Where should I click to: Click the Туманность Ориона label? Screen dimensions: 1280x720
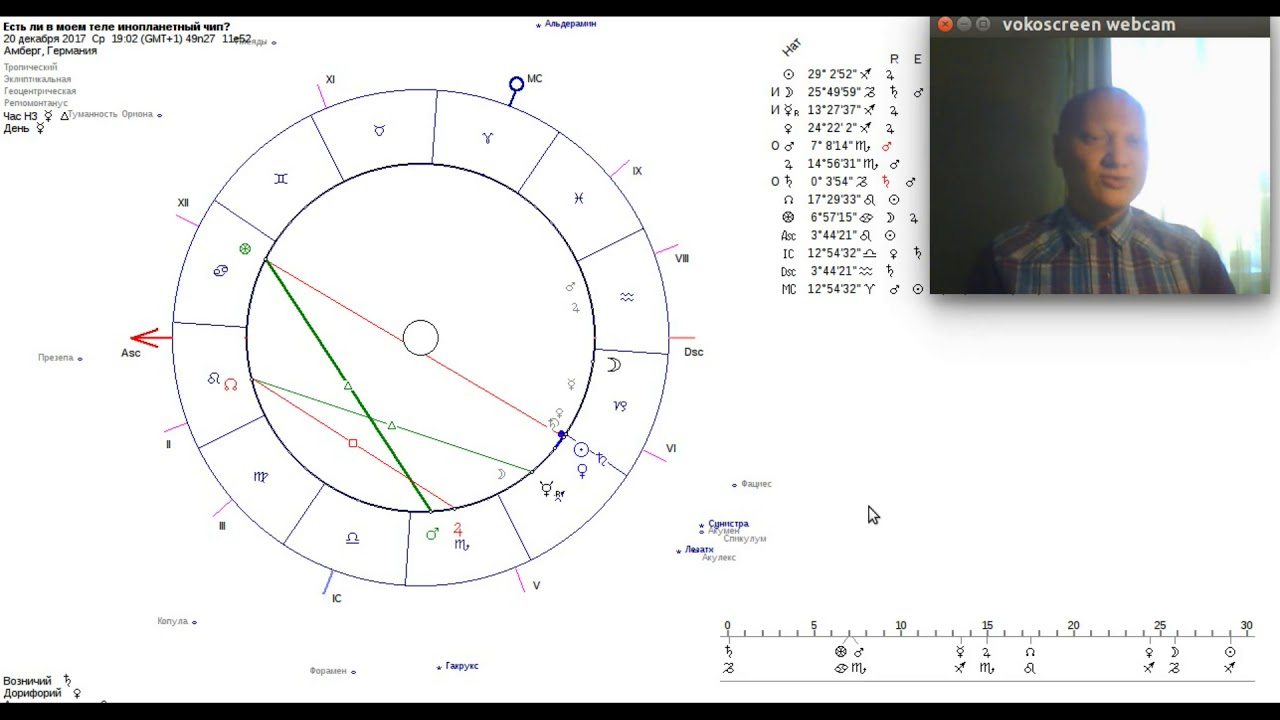pos(110,114)
